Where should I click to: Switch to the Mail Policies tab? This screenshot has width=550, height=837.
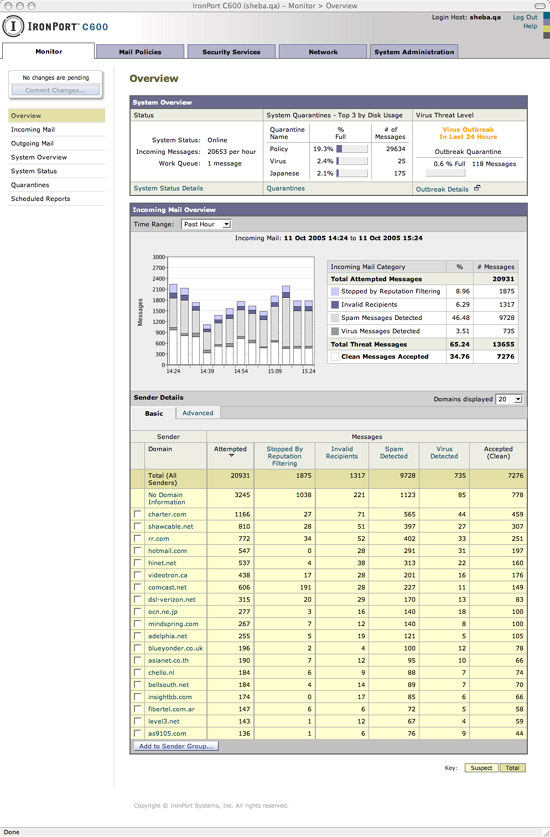[x=140, y=52]
